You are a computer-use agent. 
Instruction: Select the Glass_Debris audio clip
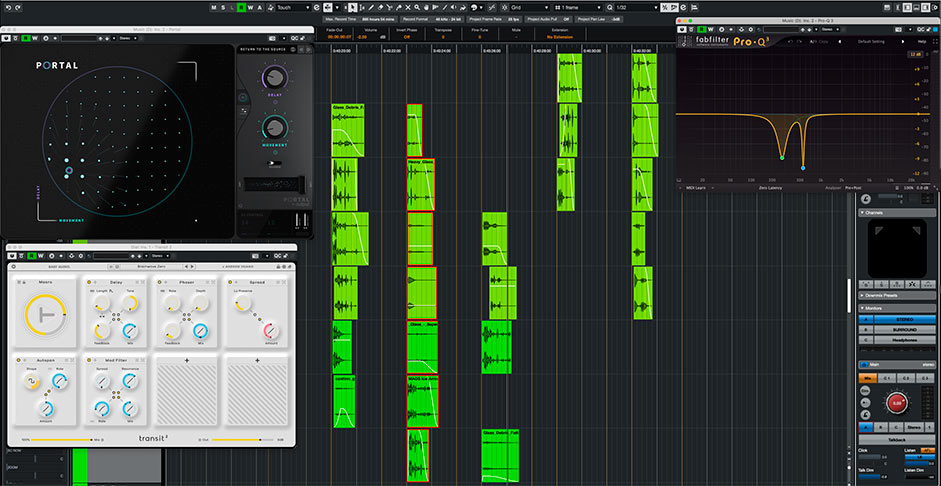point(348,130)
